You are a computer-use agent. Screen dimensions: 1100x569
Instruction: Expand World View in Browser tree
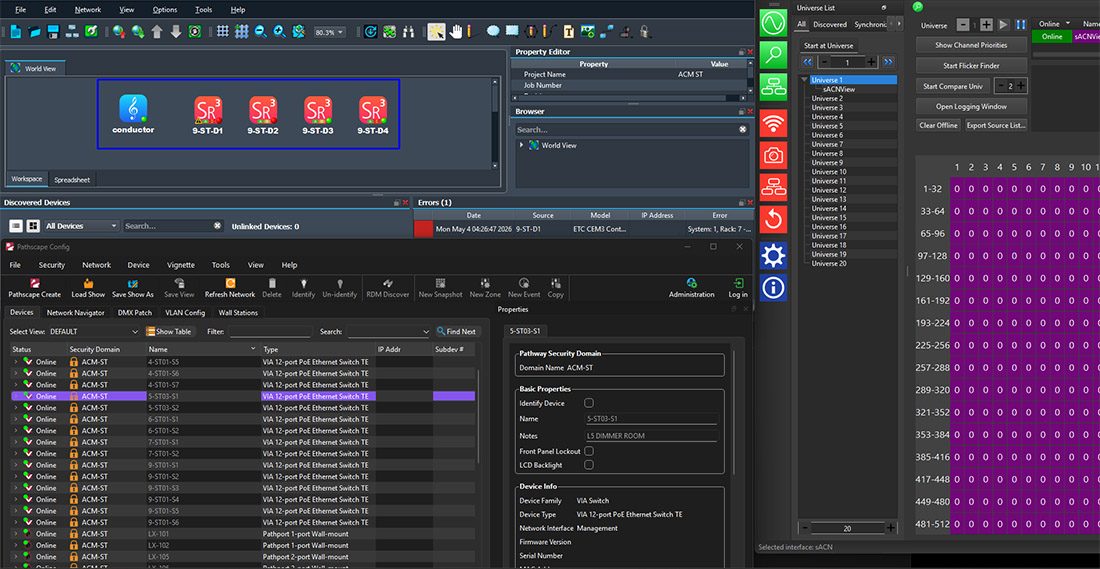click(521, 145)
